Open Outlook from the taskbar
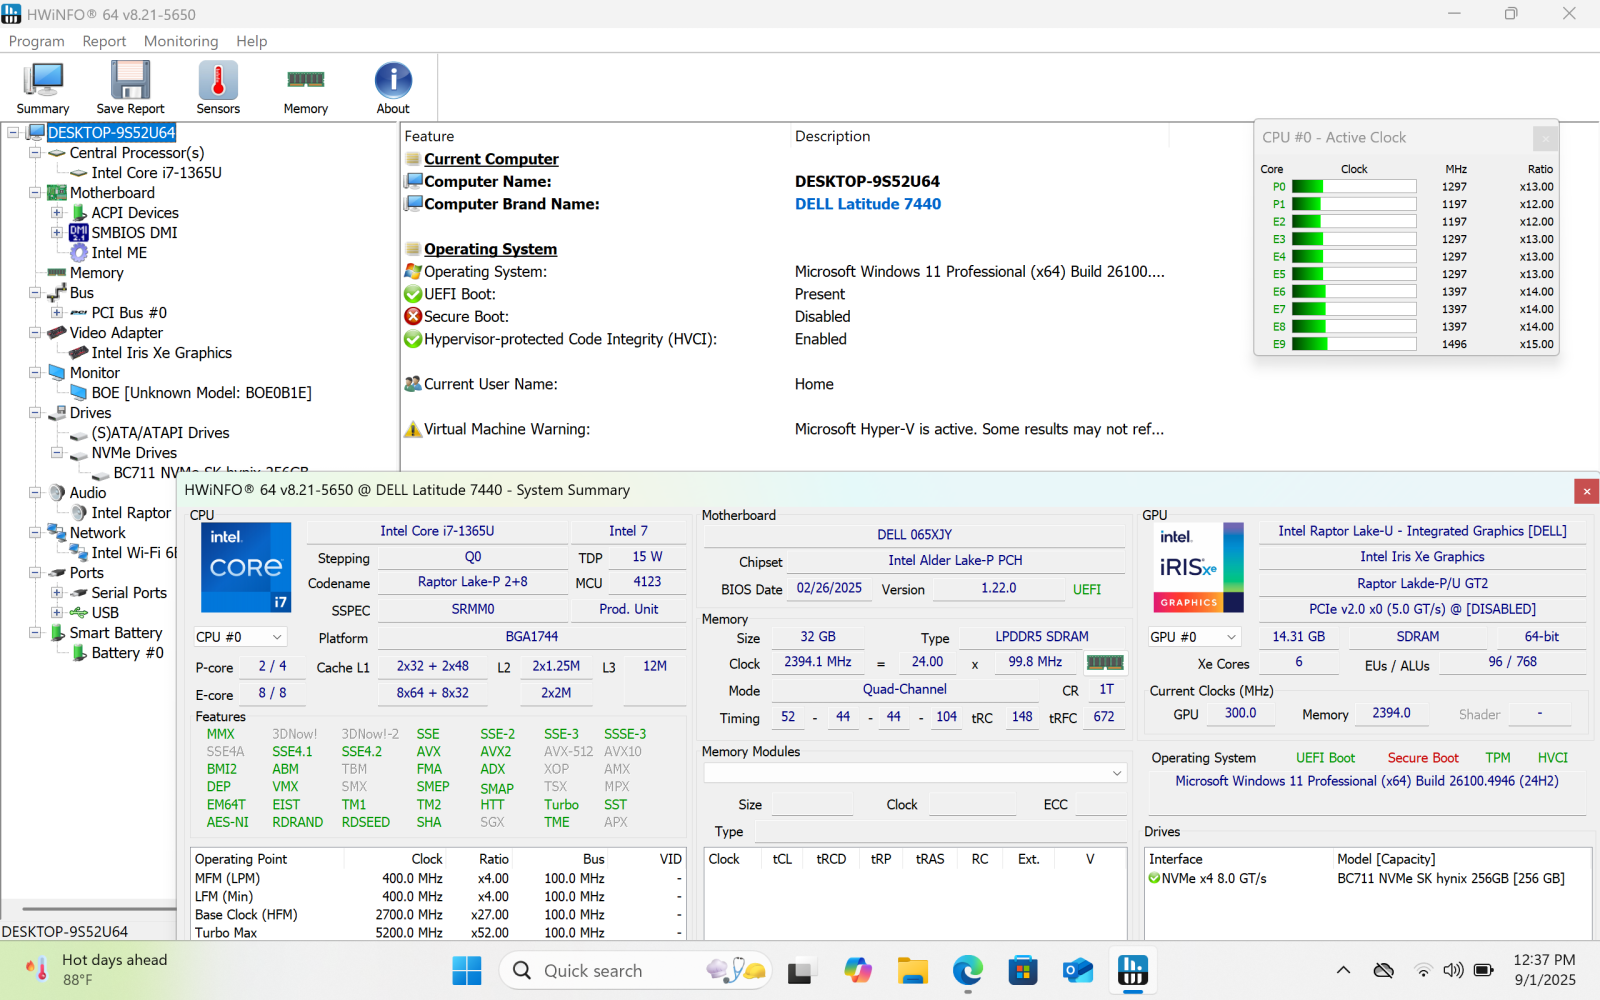This screenshot has height=1000, width=1600. [1077, 970]
